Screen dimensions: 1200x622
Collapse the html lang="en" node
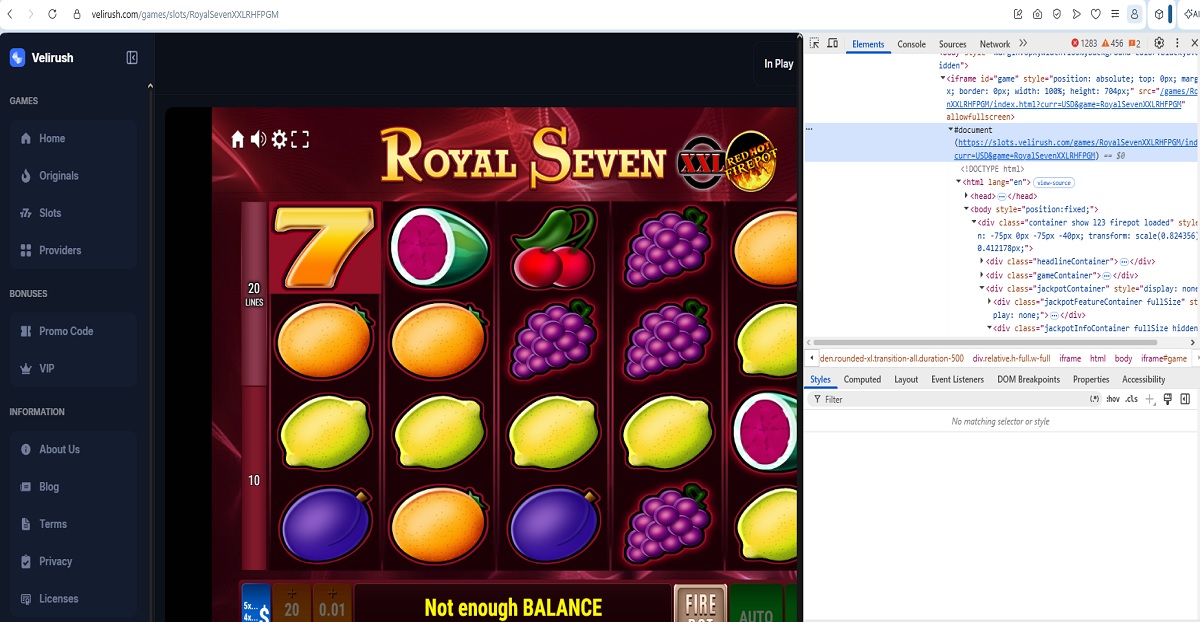(x=959, y=182)
